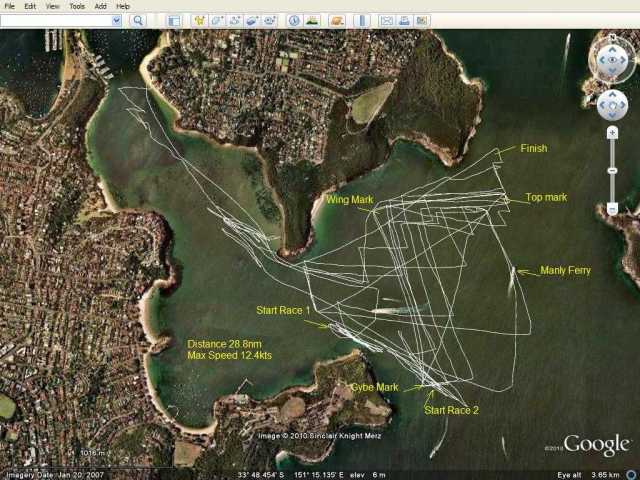Click the Manly Ferry placemark label

565,270
